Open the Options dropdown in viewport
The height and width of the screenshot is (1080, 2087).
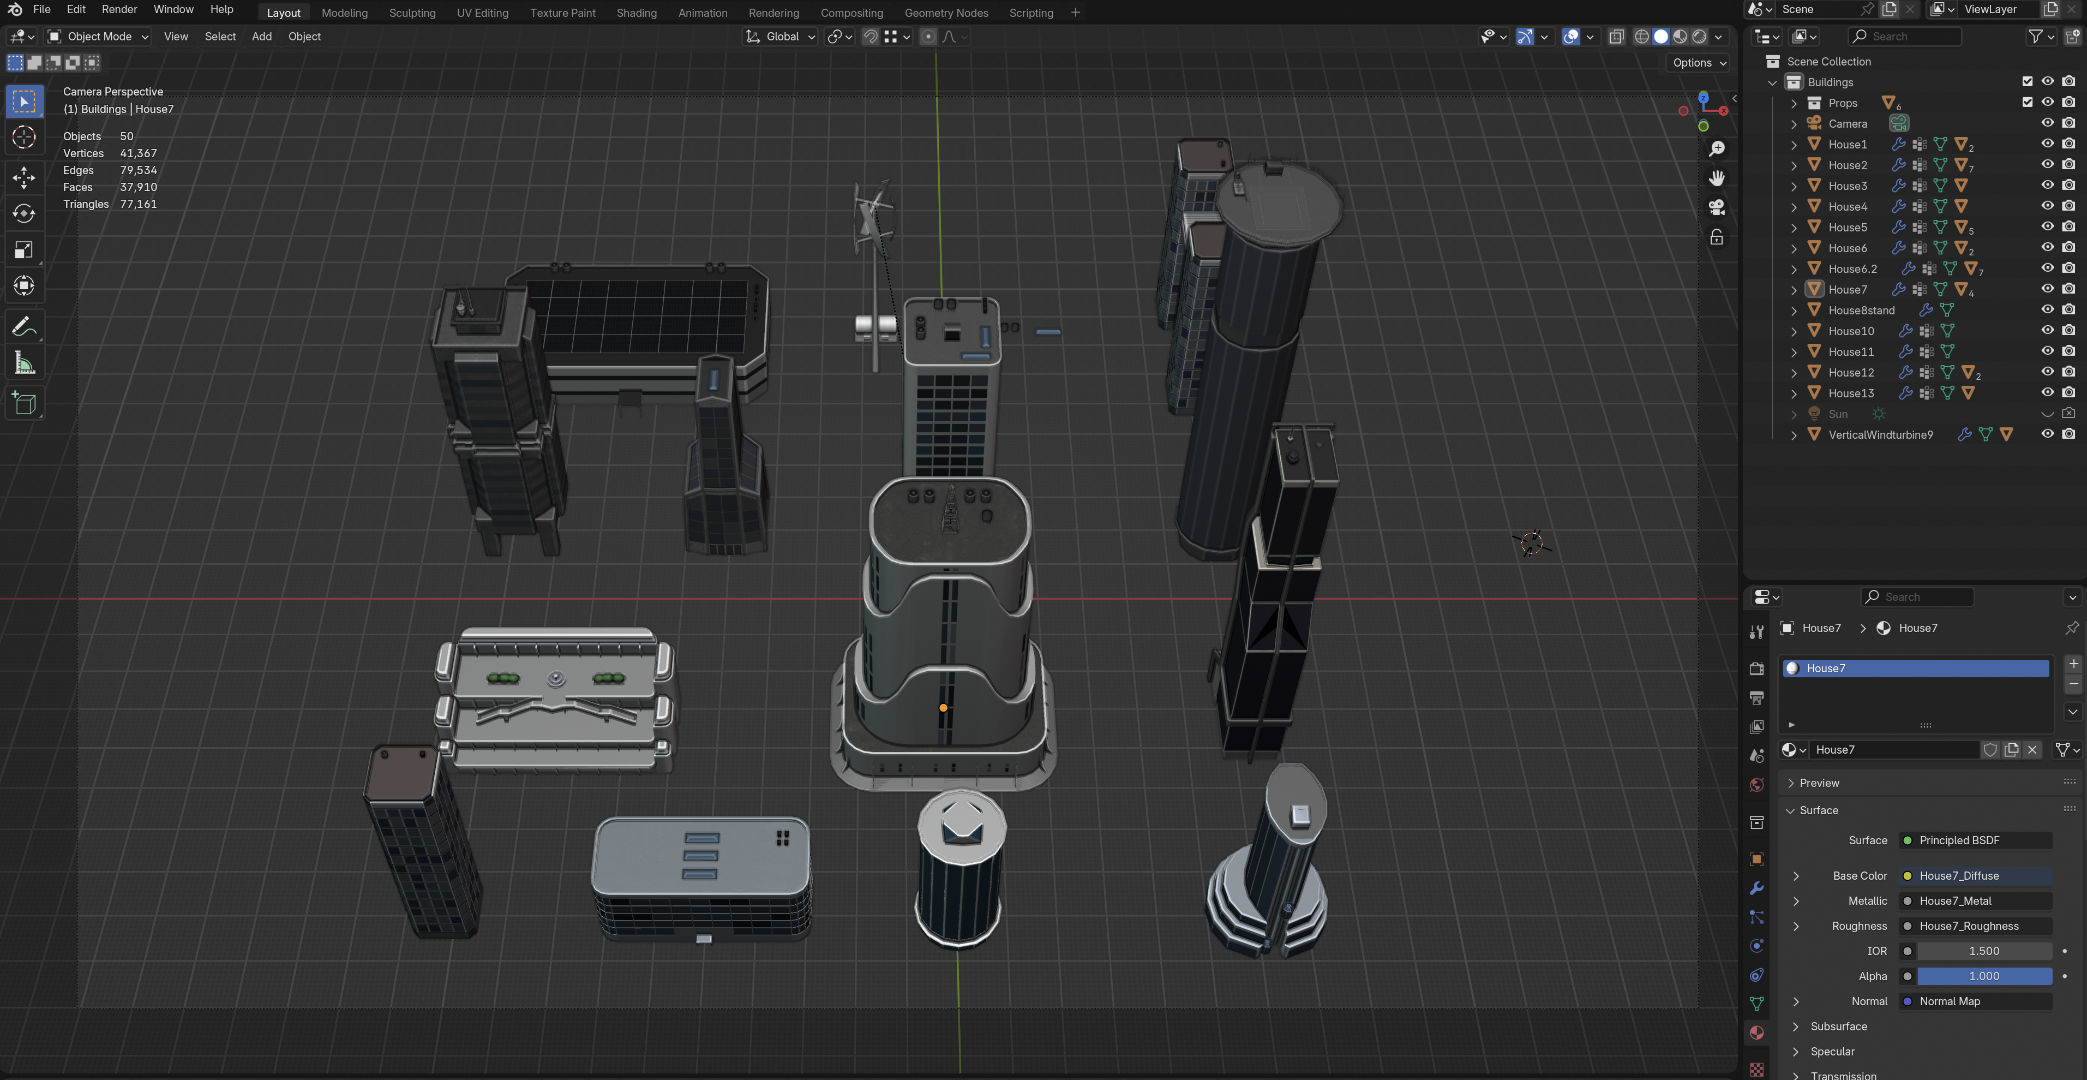point(1699,63)
